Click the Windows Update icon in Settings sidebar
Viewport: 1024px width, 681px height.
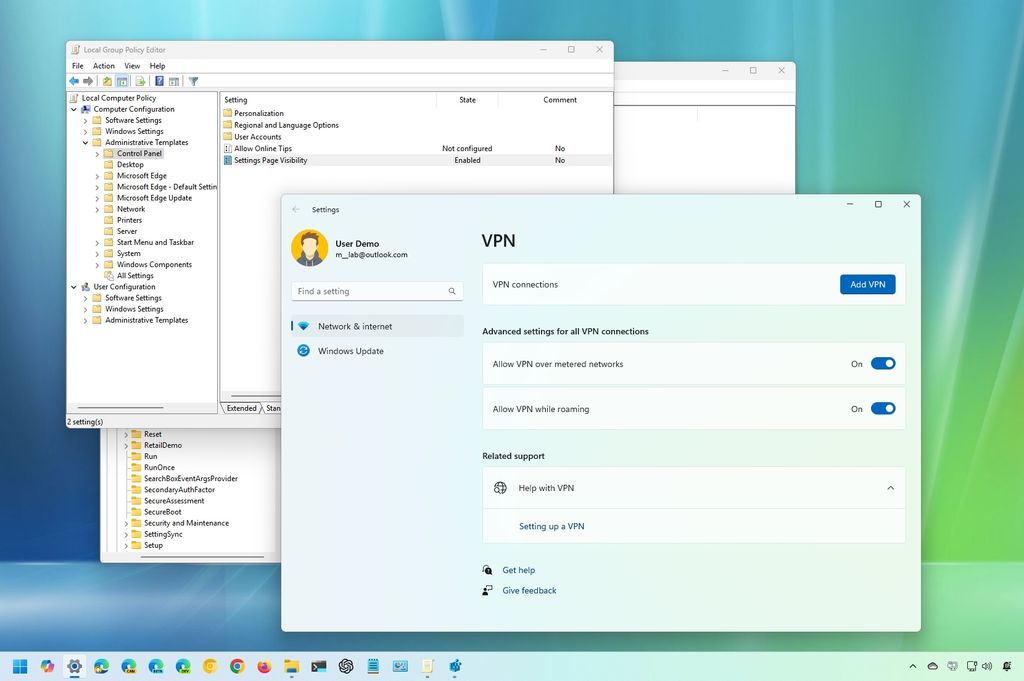click(x=301, y=351)
